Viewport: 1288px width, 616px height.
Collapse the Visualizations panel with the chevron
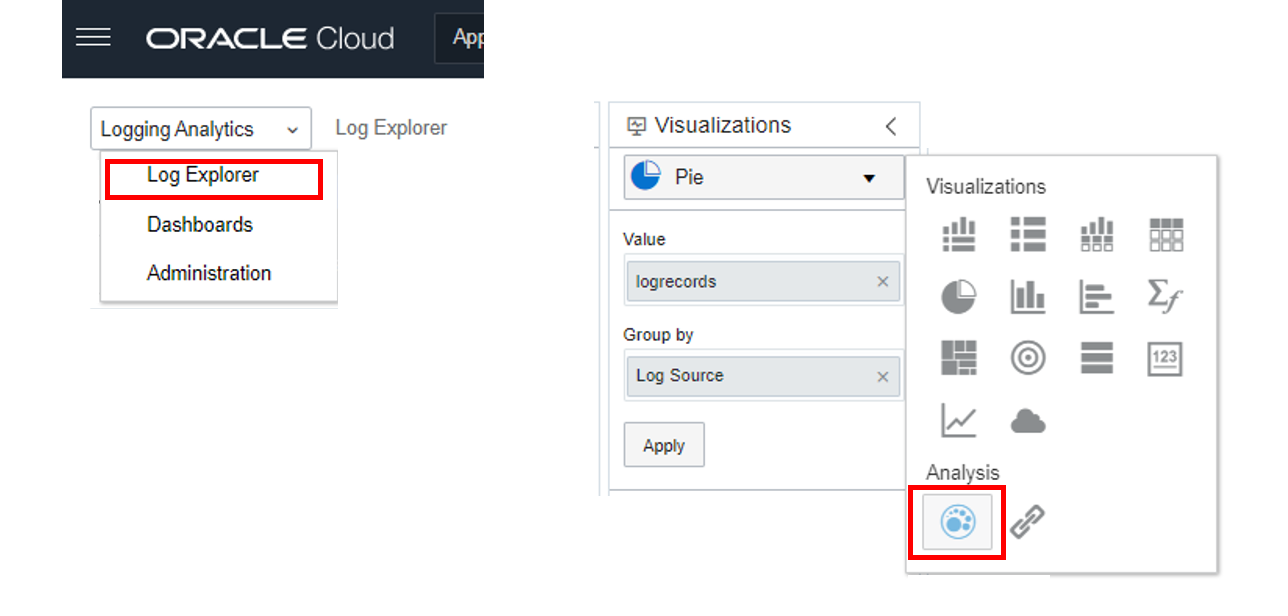(890, 124)
